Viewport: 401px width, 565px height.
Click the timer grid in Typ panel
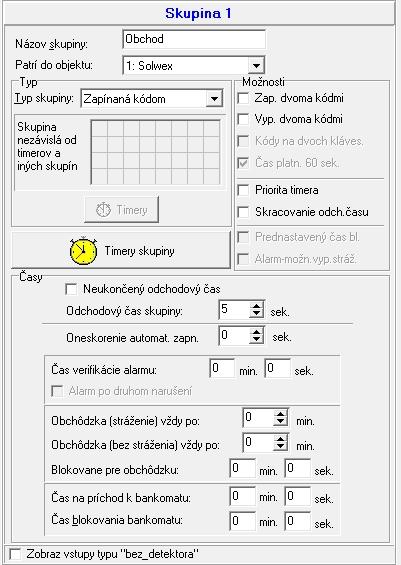click(156, 152)
